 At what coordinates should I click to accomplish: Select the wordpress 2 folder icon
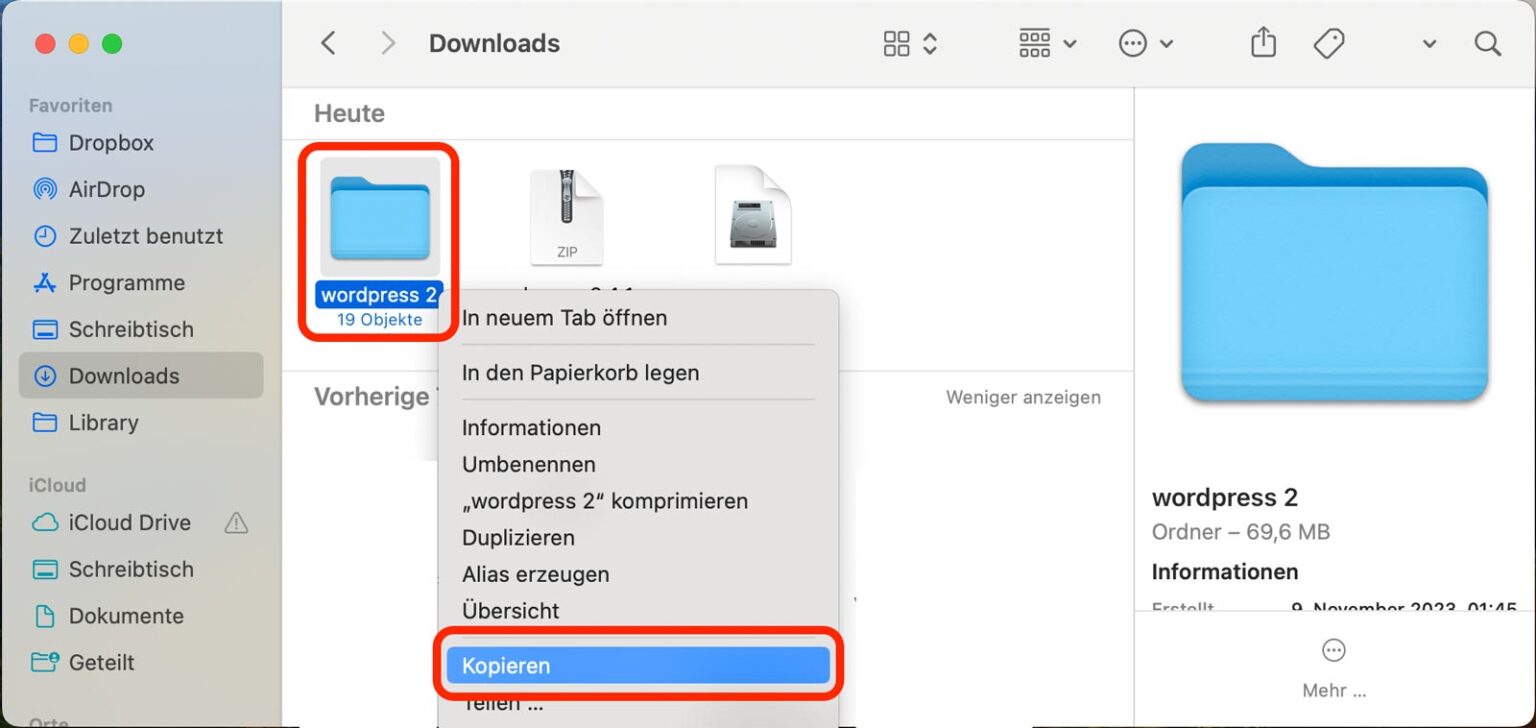coord(380,216)
